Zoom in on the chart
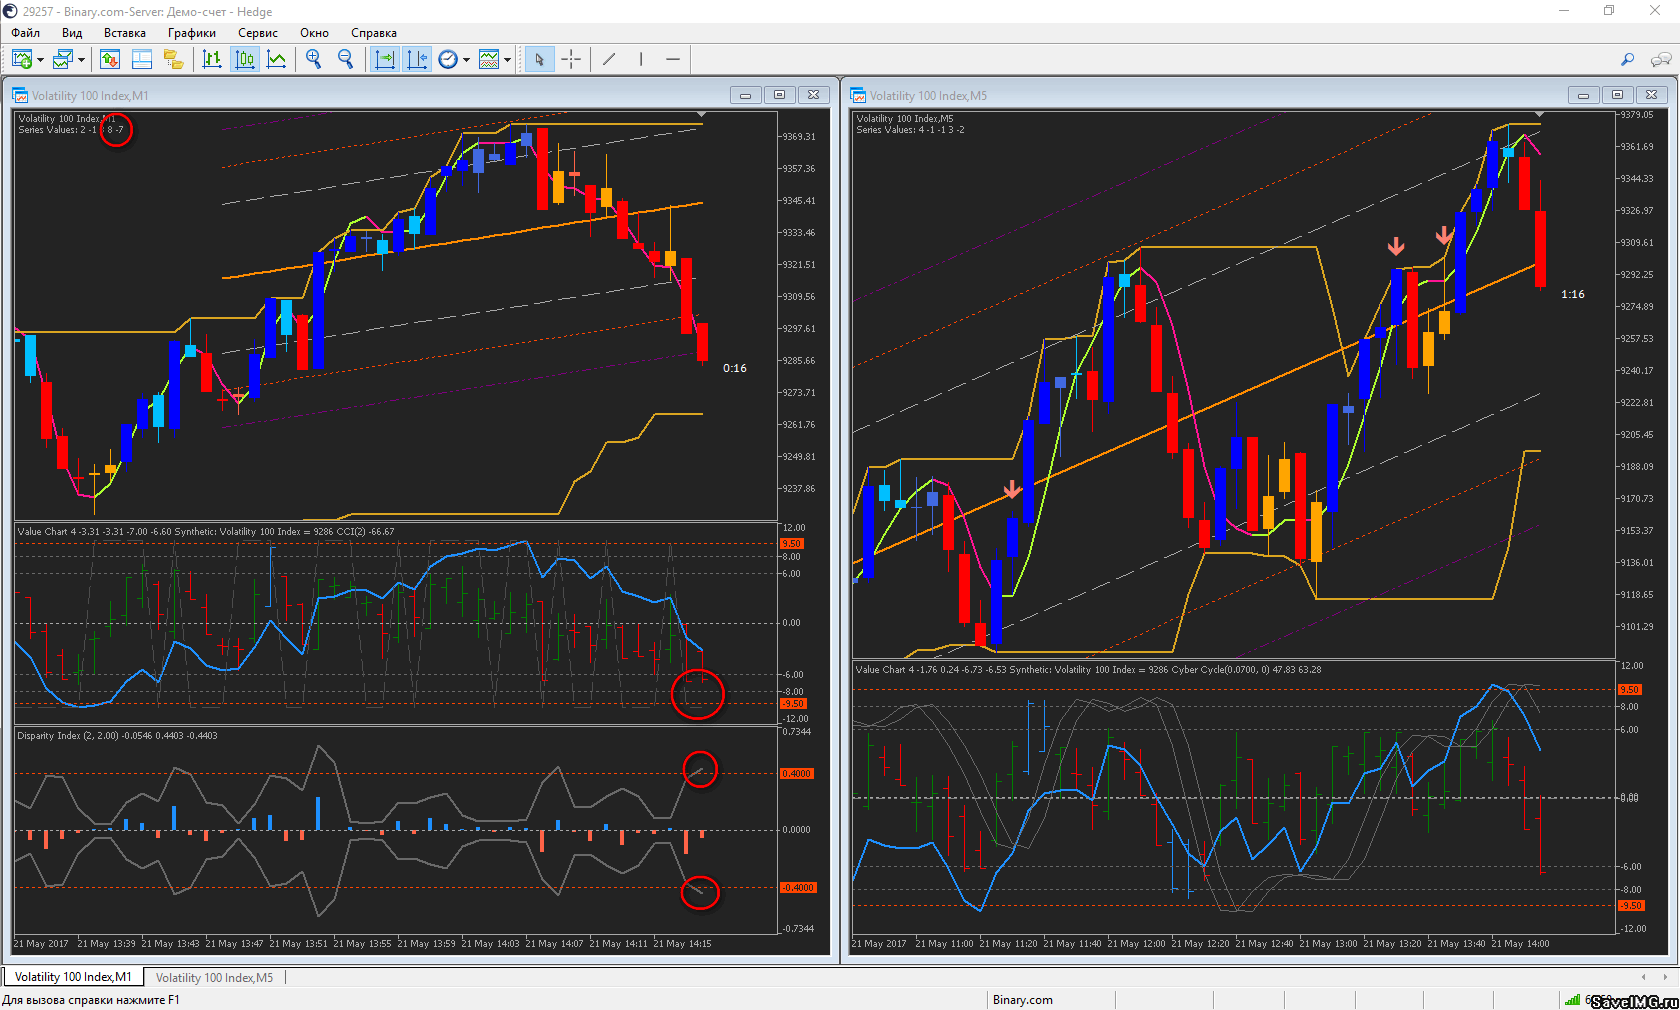Viewport: 1680px width, 1010px height. coord(314,60)
